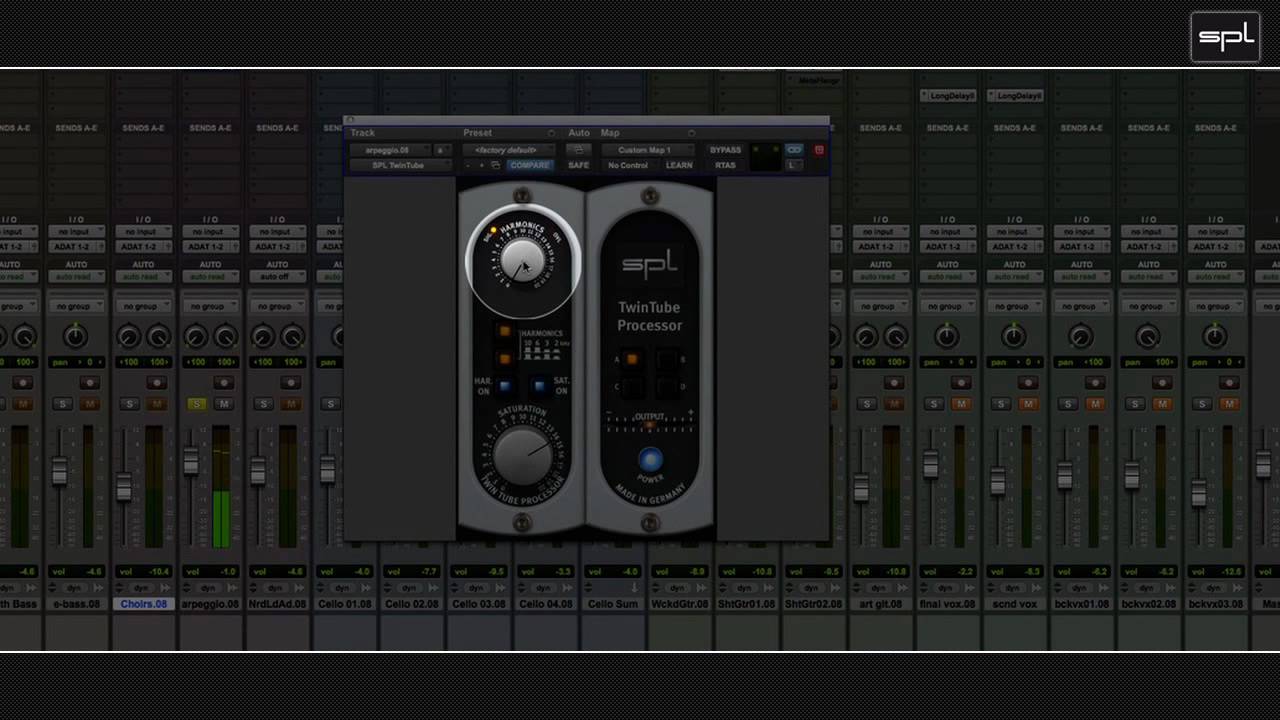Click the L channel selector button

tap(792, 165)
